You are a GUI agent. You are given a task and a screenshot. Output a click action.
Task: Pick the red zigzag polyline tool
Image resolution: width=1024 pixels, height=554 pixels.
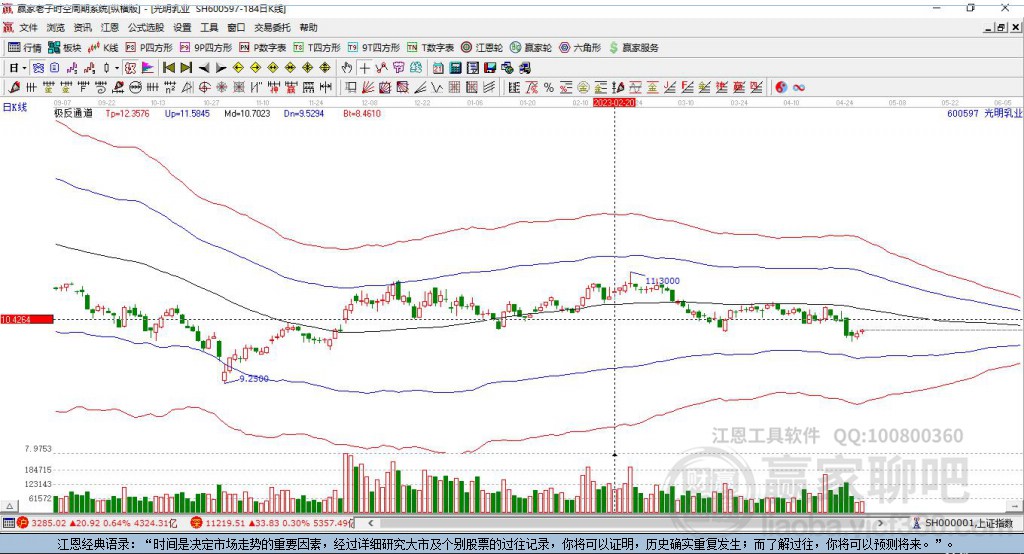[381, 68]
